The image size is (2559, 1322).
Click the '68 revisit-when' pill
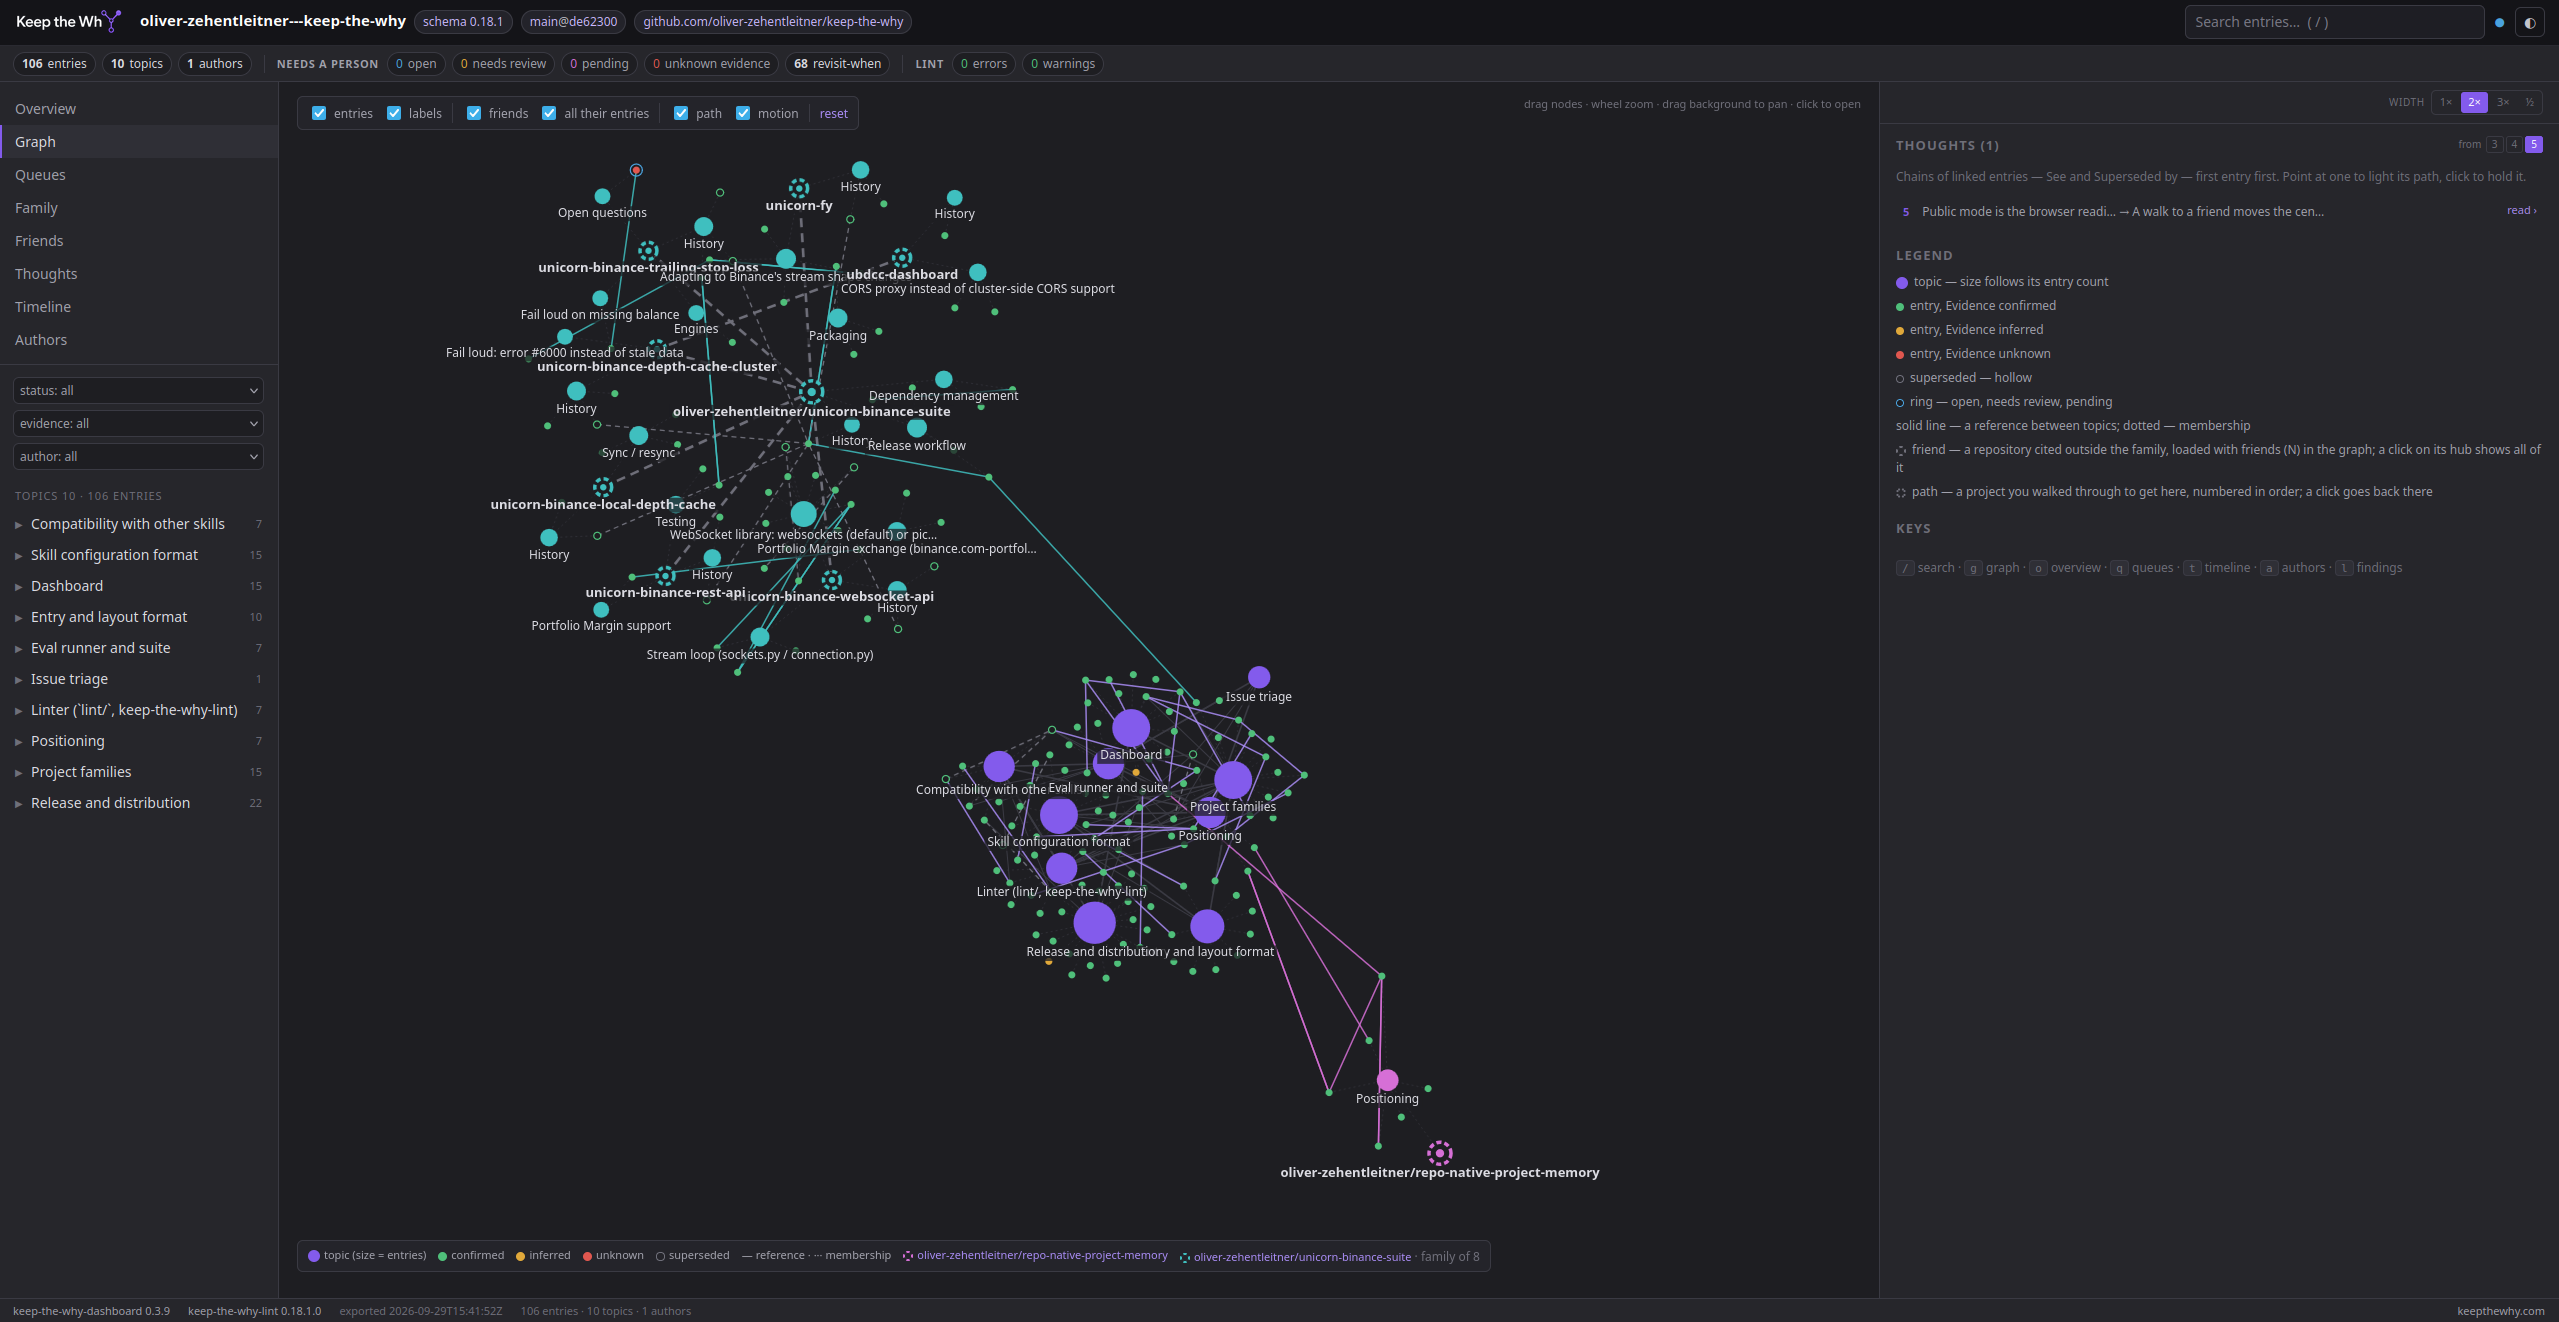(x=837, y=64)
